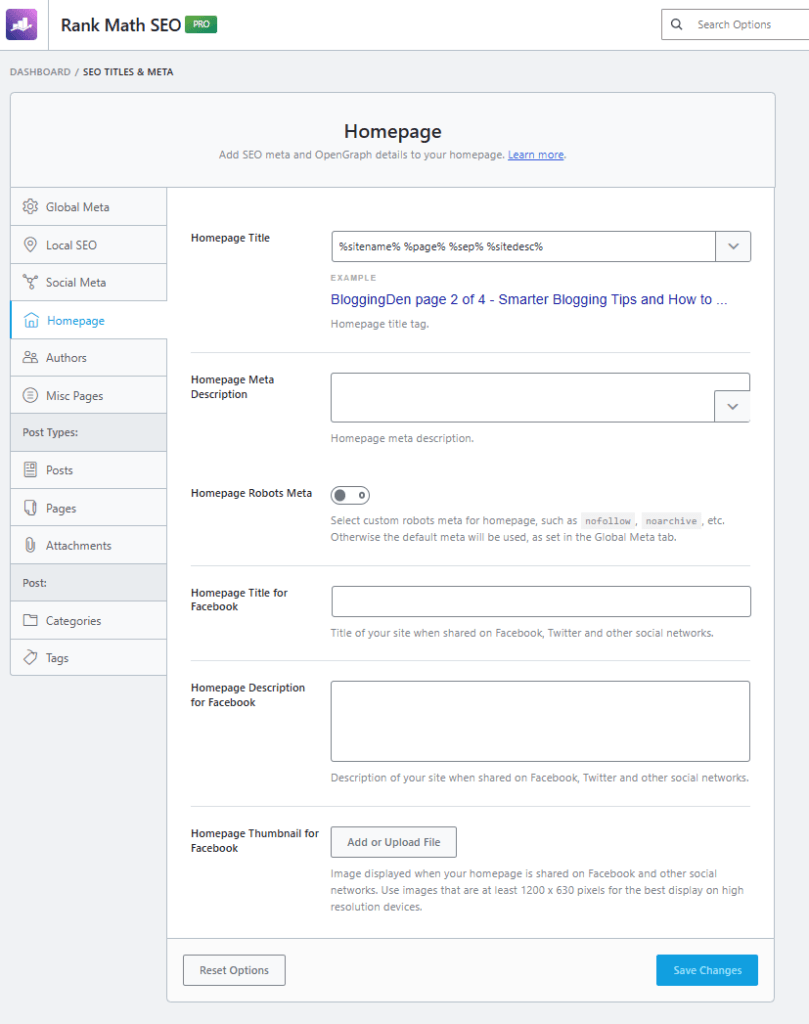Click the Post Types: section header
Image resolution: width=809 pixels, height=1024 pixels.
pos(89,432)
